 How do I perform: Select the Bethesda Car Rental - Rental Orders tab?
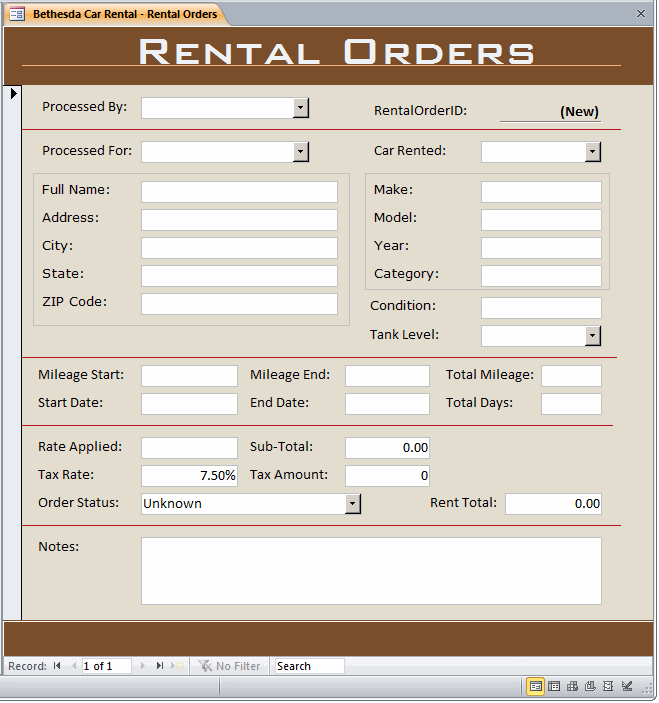(117, 14)
